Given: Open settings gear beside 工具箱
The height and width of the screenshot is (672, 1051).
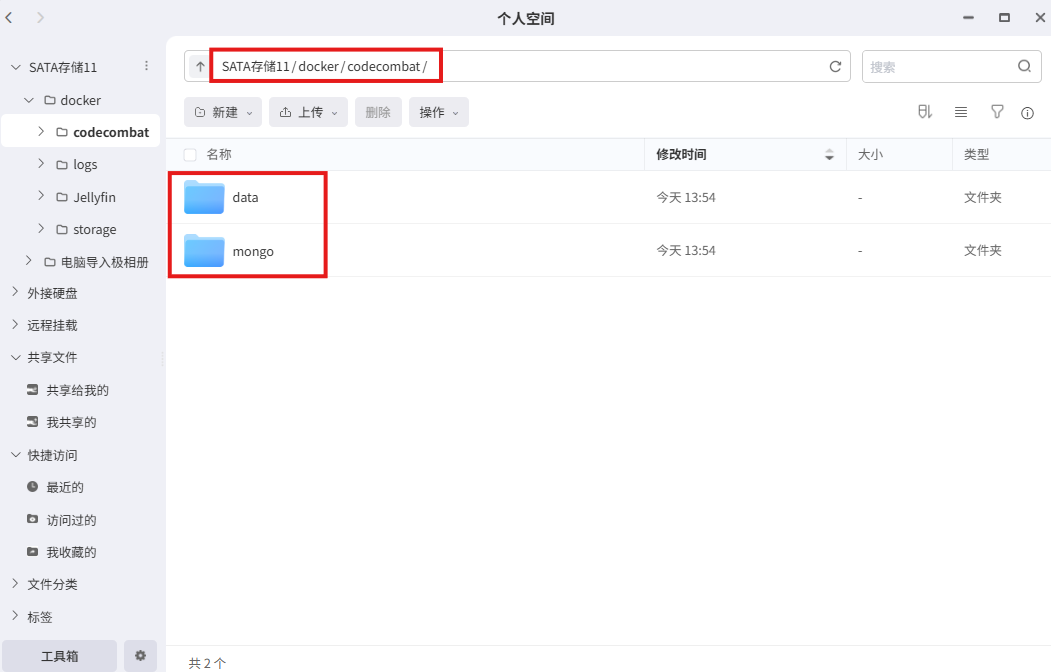Looking at the screenshot, I should click(x=140, y=655).
